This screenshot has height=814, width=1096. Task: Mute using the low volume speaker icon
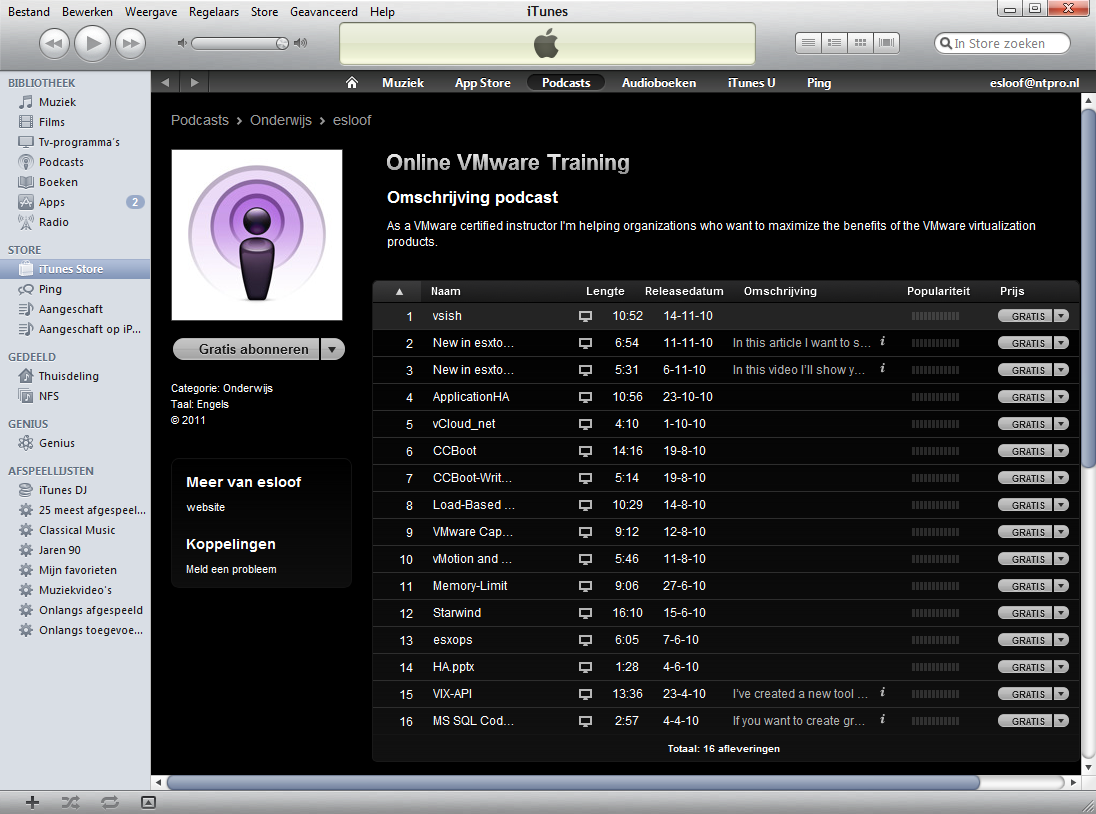(x=182, y=43)
